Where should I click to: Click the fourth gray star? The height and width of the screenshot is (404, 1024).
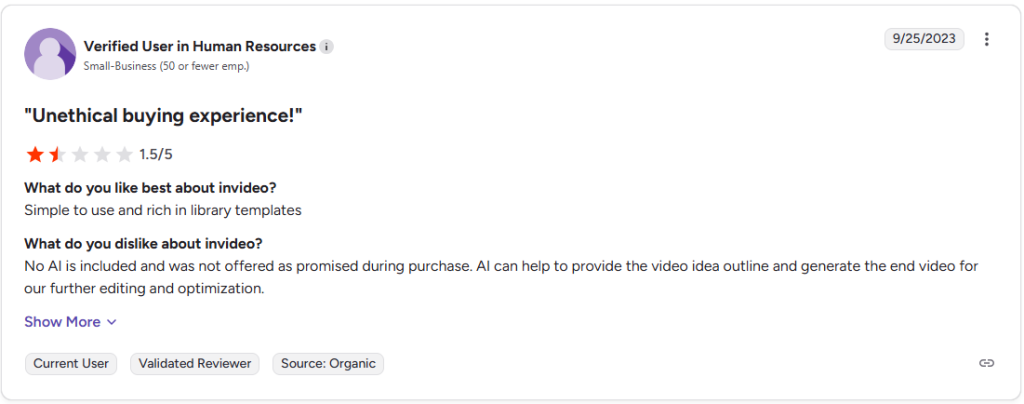coord(102,154)
